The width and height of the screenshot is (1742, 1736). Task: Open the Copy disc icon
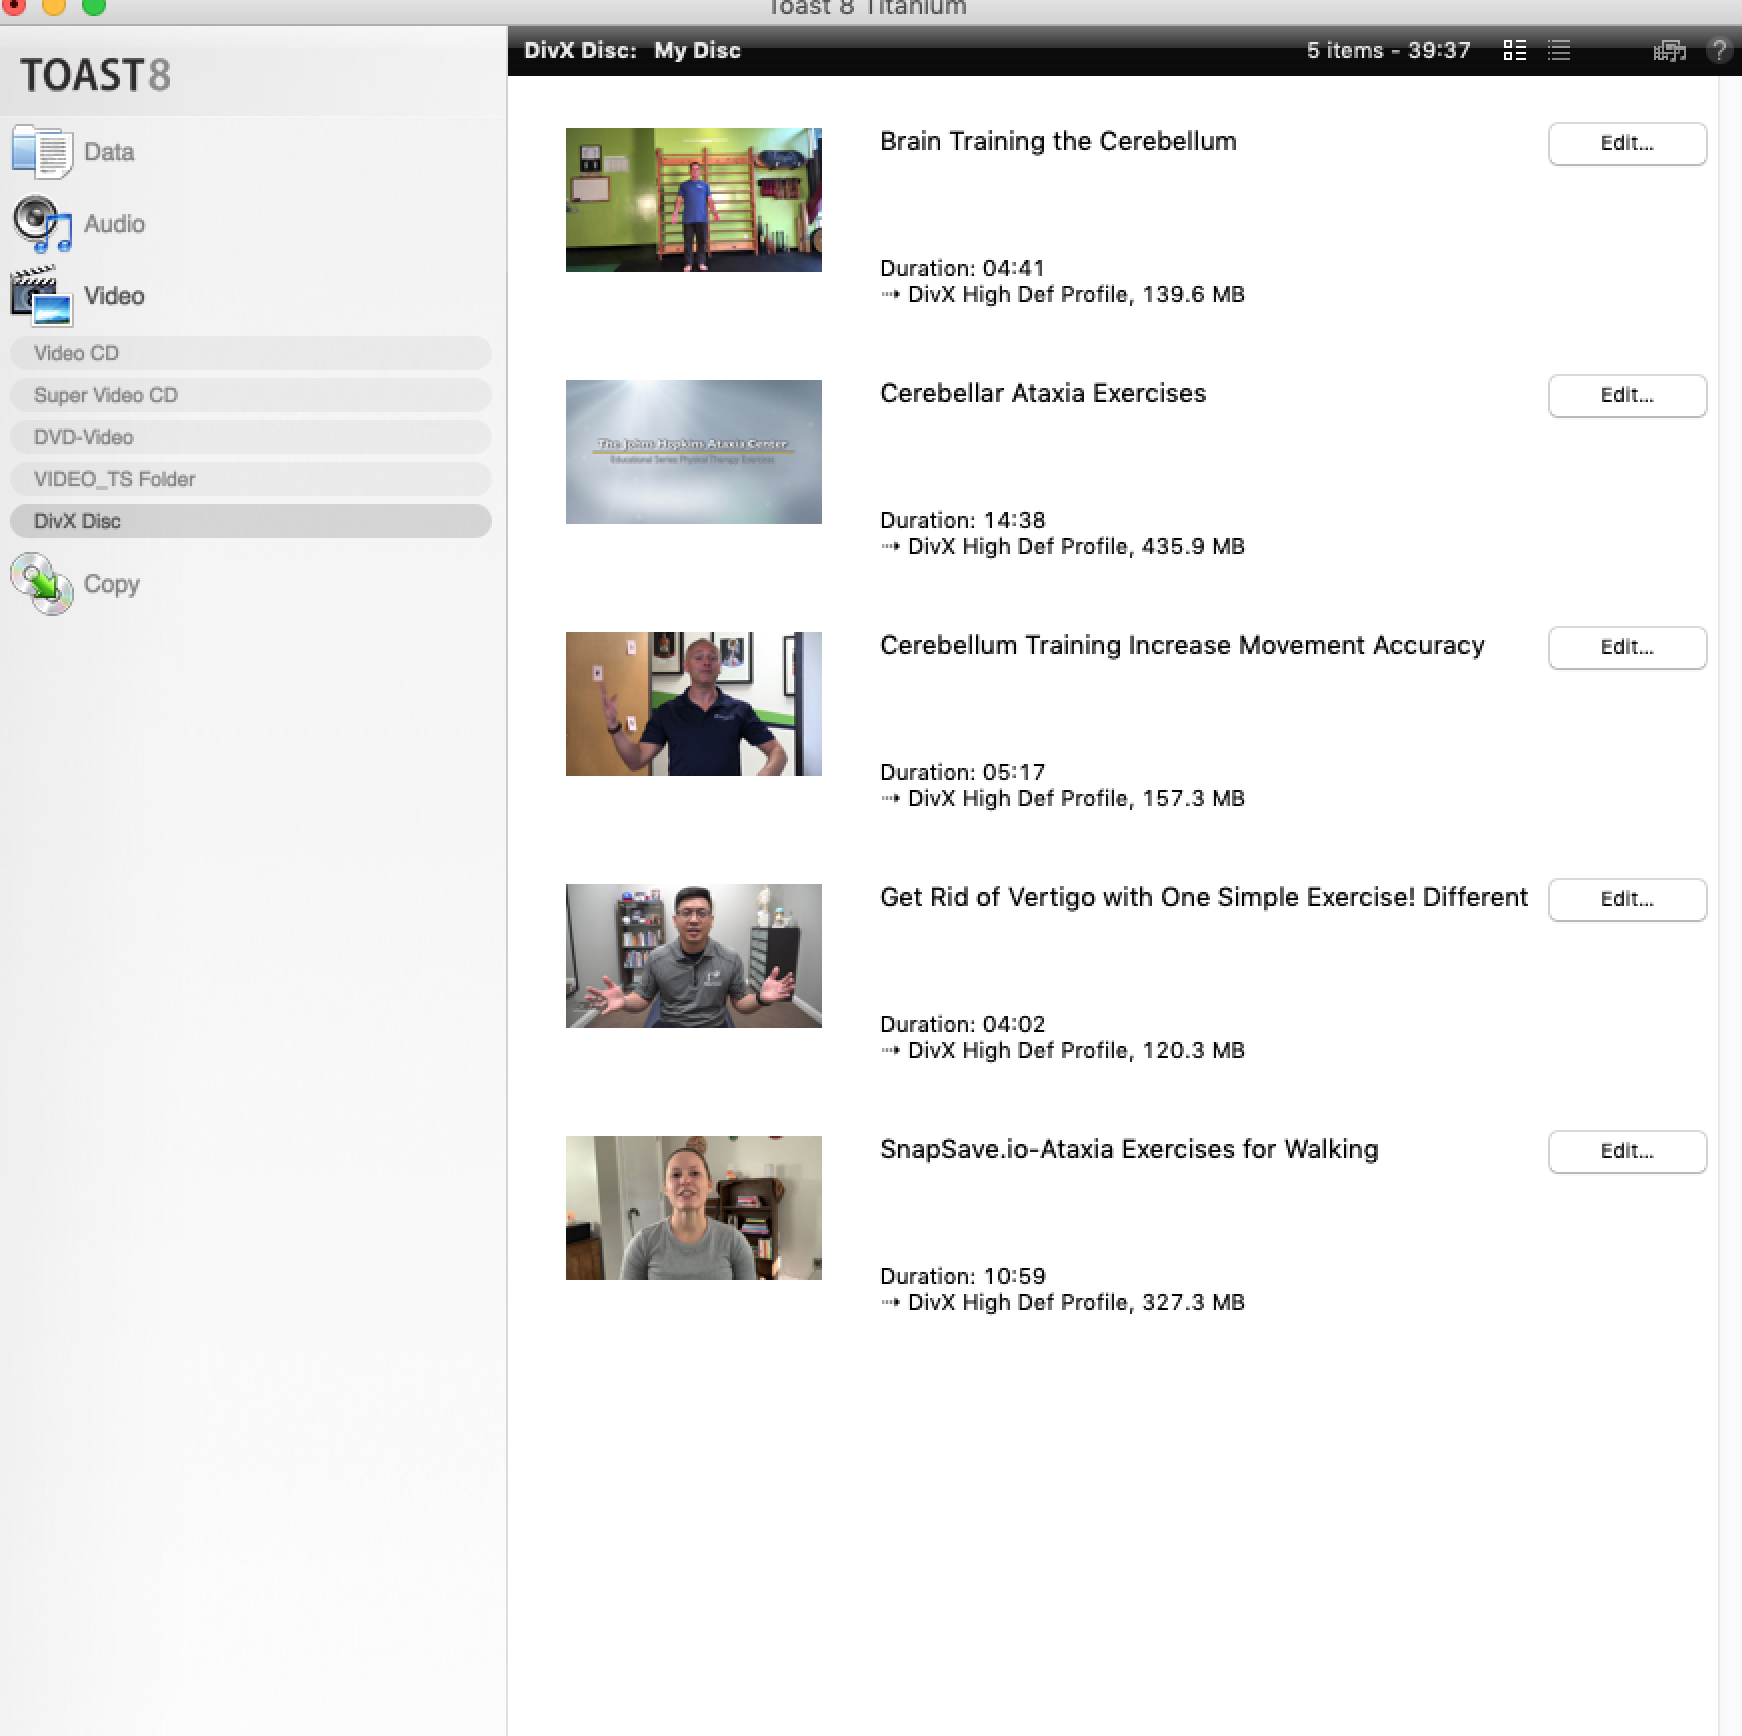click(x=42, y=584)
